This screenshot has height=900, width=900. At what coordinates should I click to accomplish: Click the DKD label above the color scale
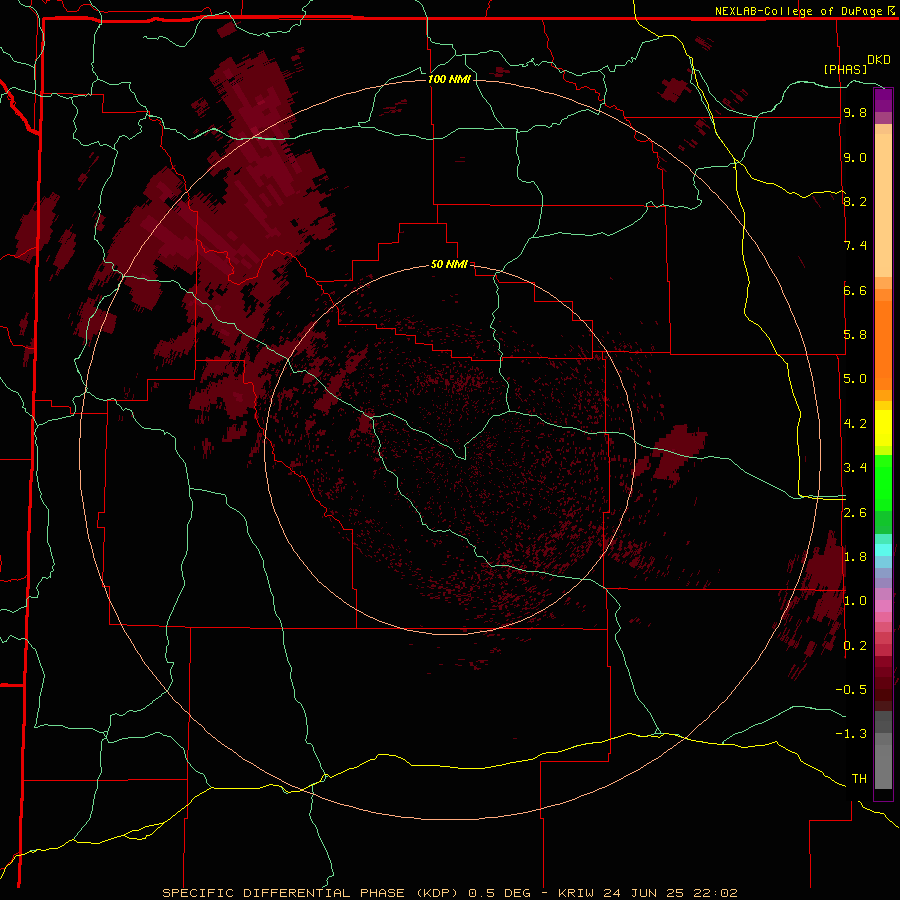[x=879, y=60]
